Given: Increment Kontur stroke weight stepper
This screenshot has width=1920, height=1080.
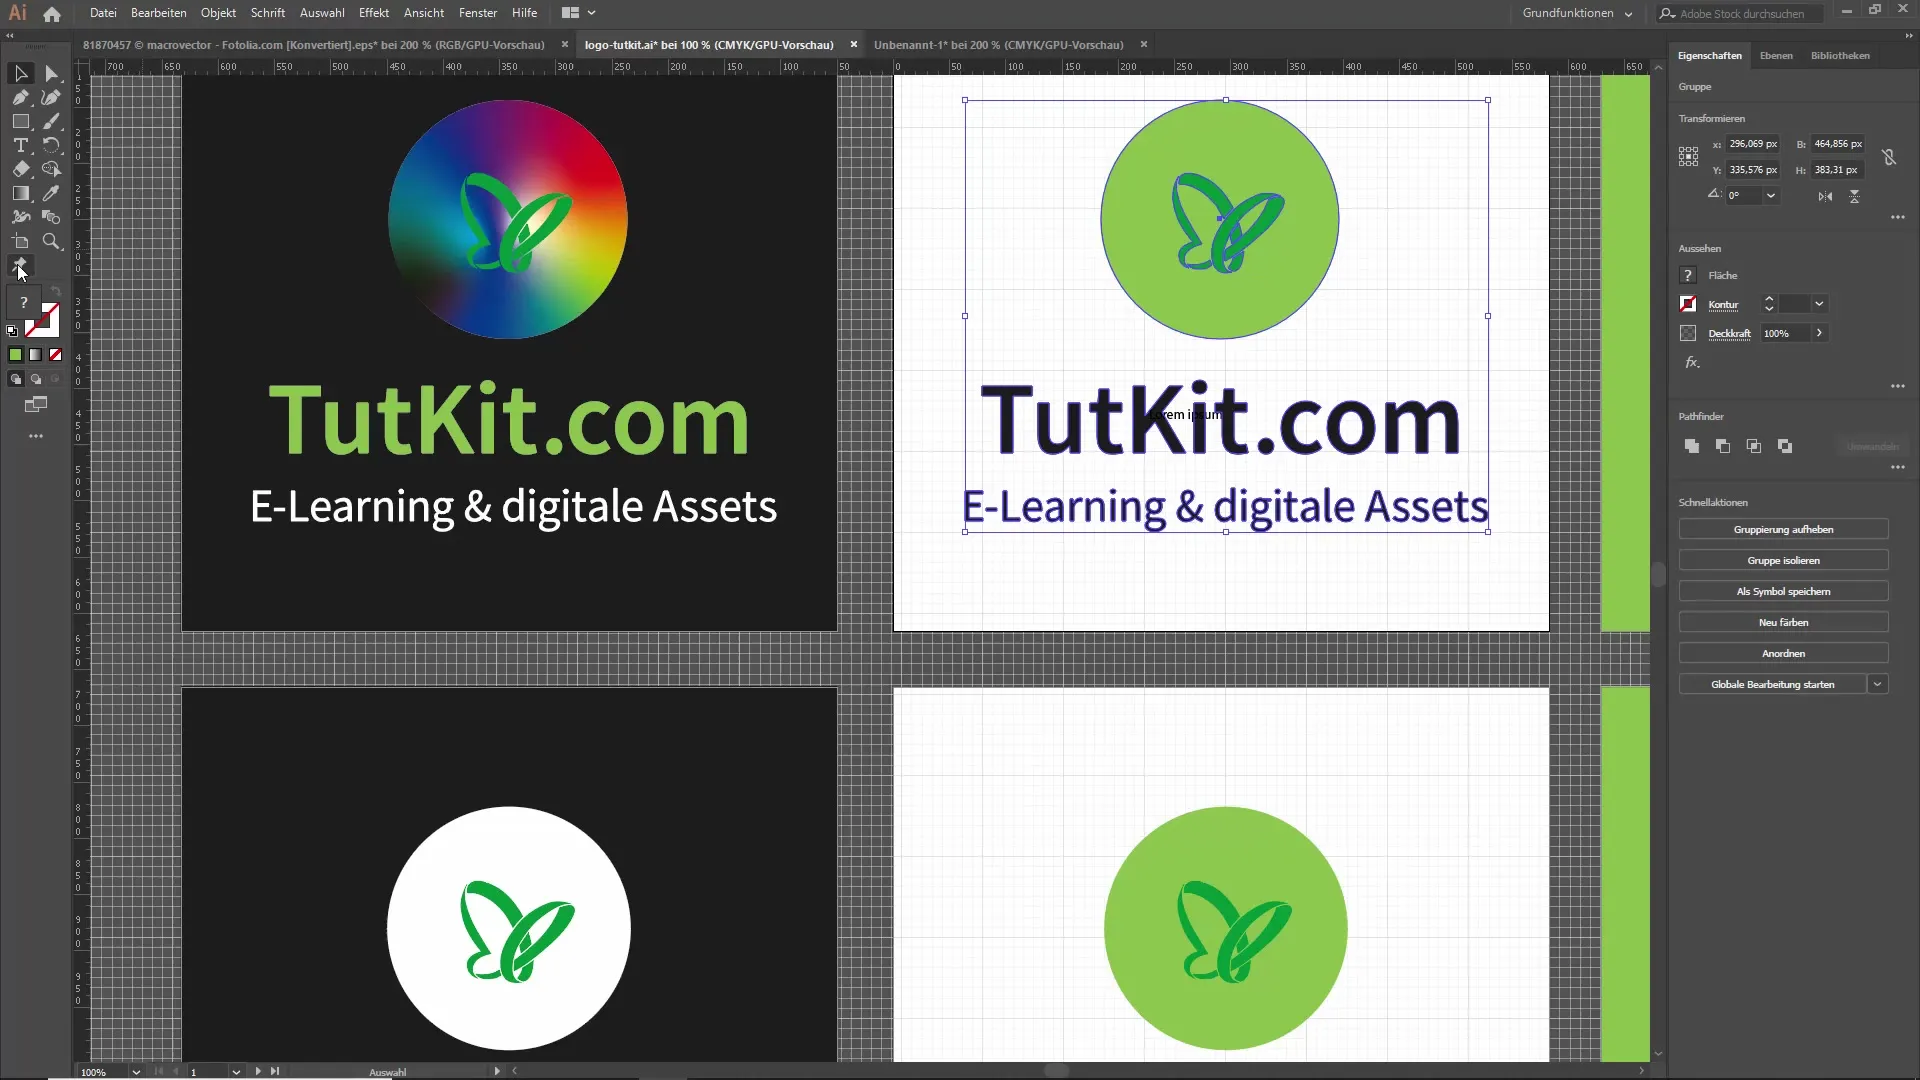Looking at the screenshot, I should (1769, 299).
